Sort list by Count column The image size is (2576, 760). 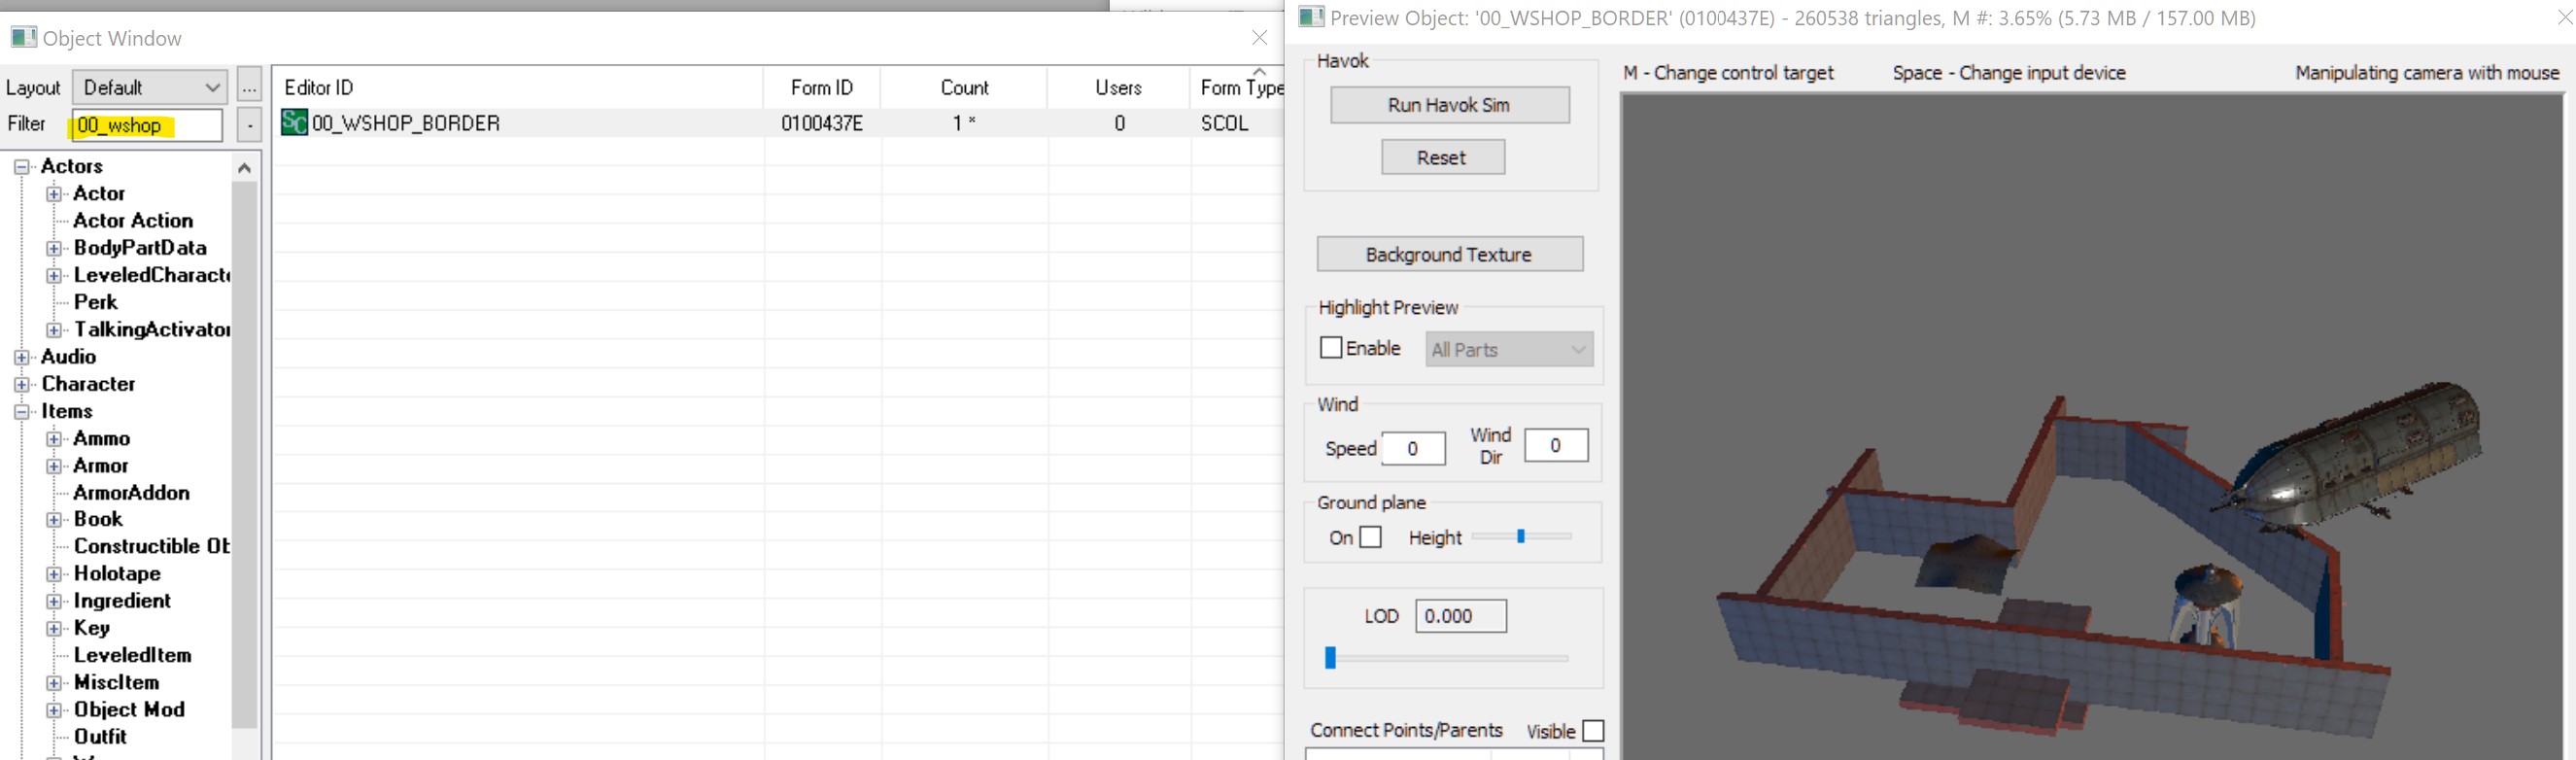click(x=964, y=87)
